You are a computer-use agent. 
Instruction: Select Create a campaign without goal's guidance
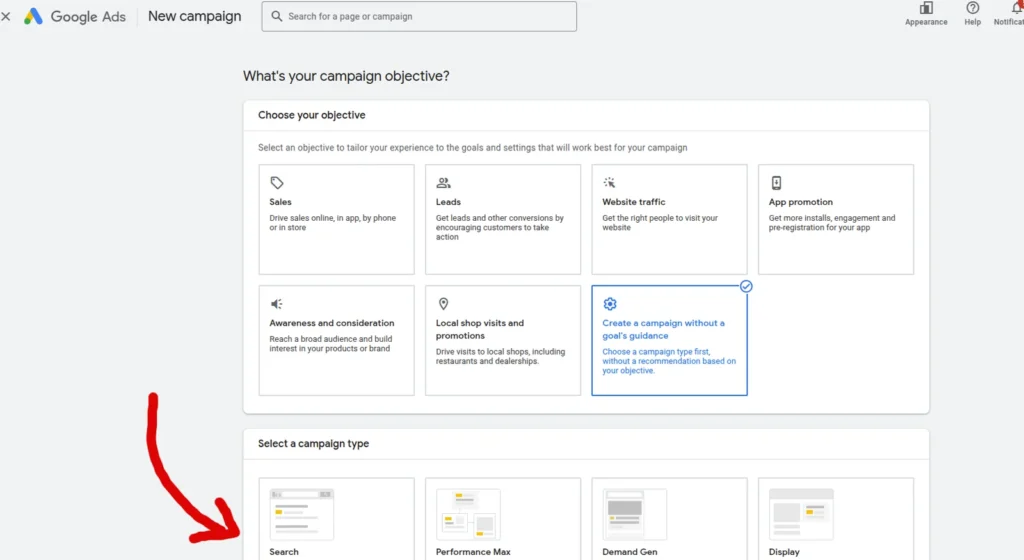669,341
